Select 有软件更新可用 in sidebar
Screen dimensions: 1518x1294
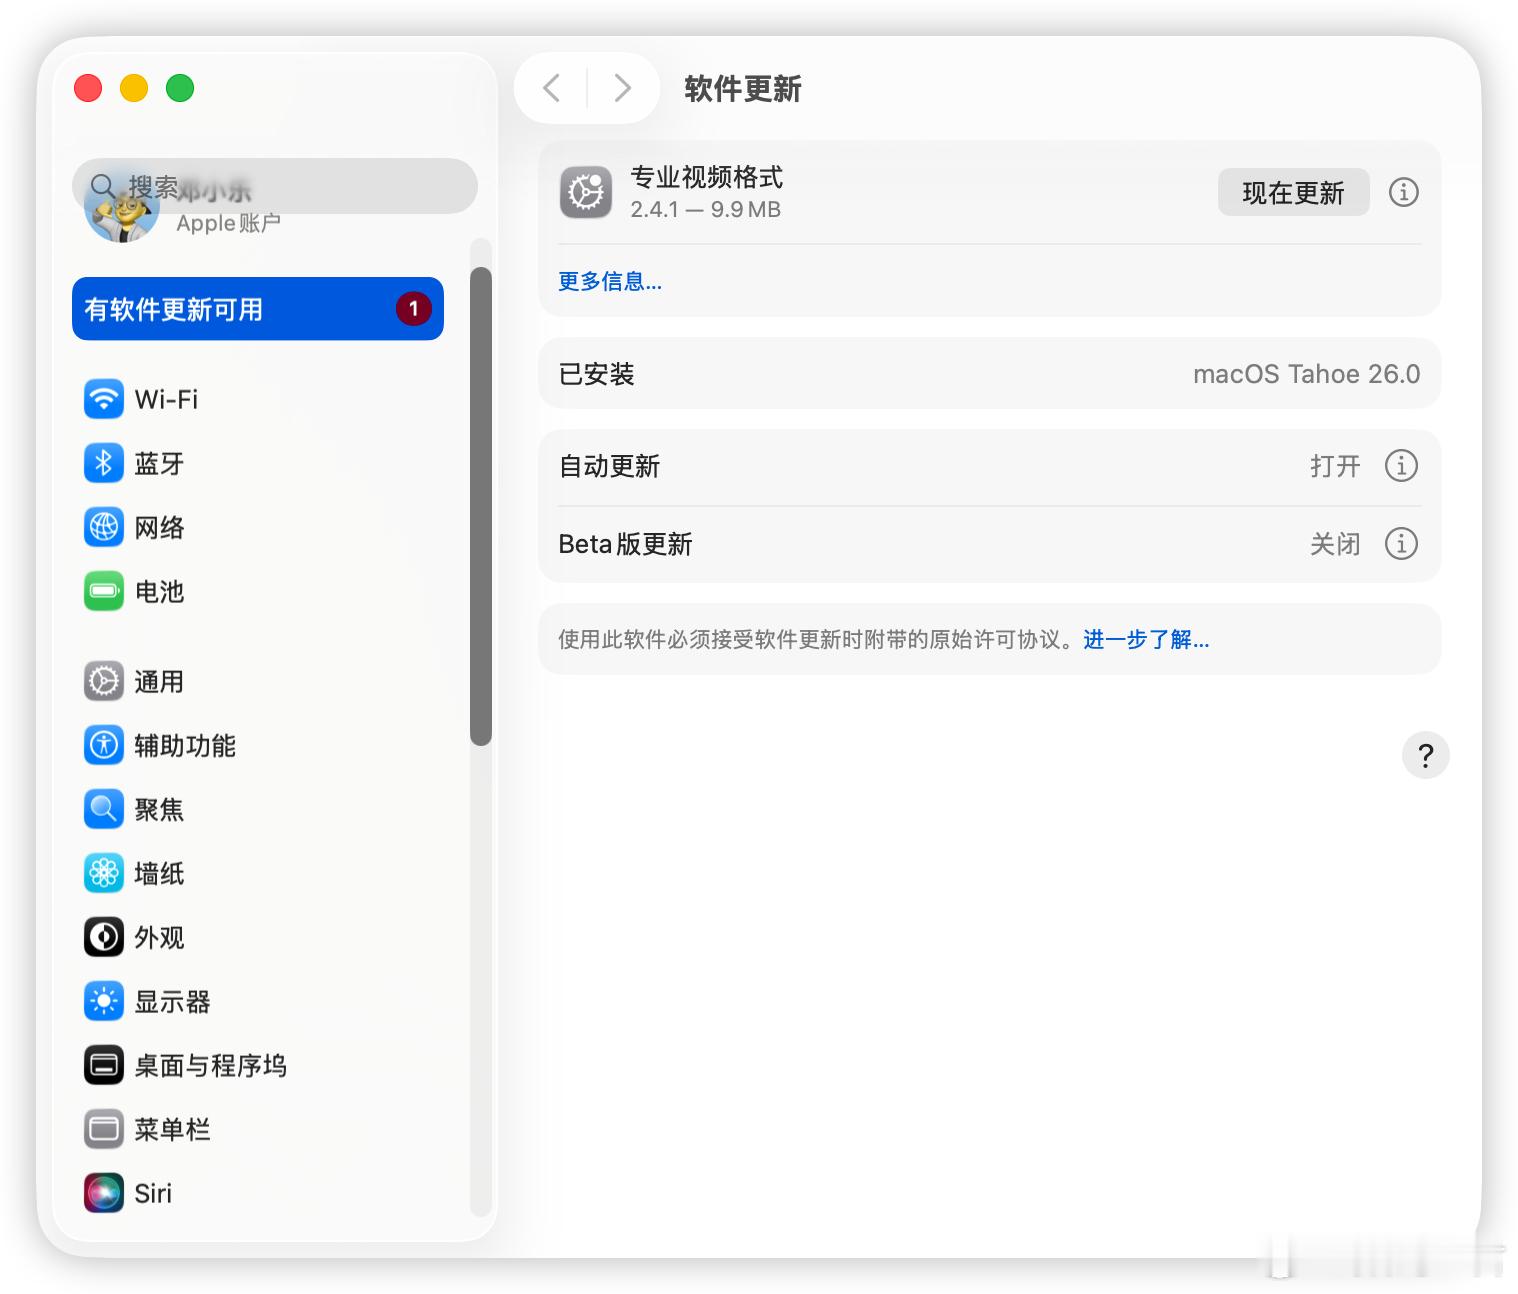pyautogui.click(x=258, y=309)
